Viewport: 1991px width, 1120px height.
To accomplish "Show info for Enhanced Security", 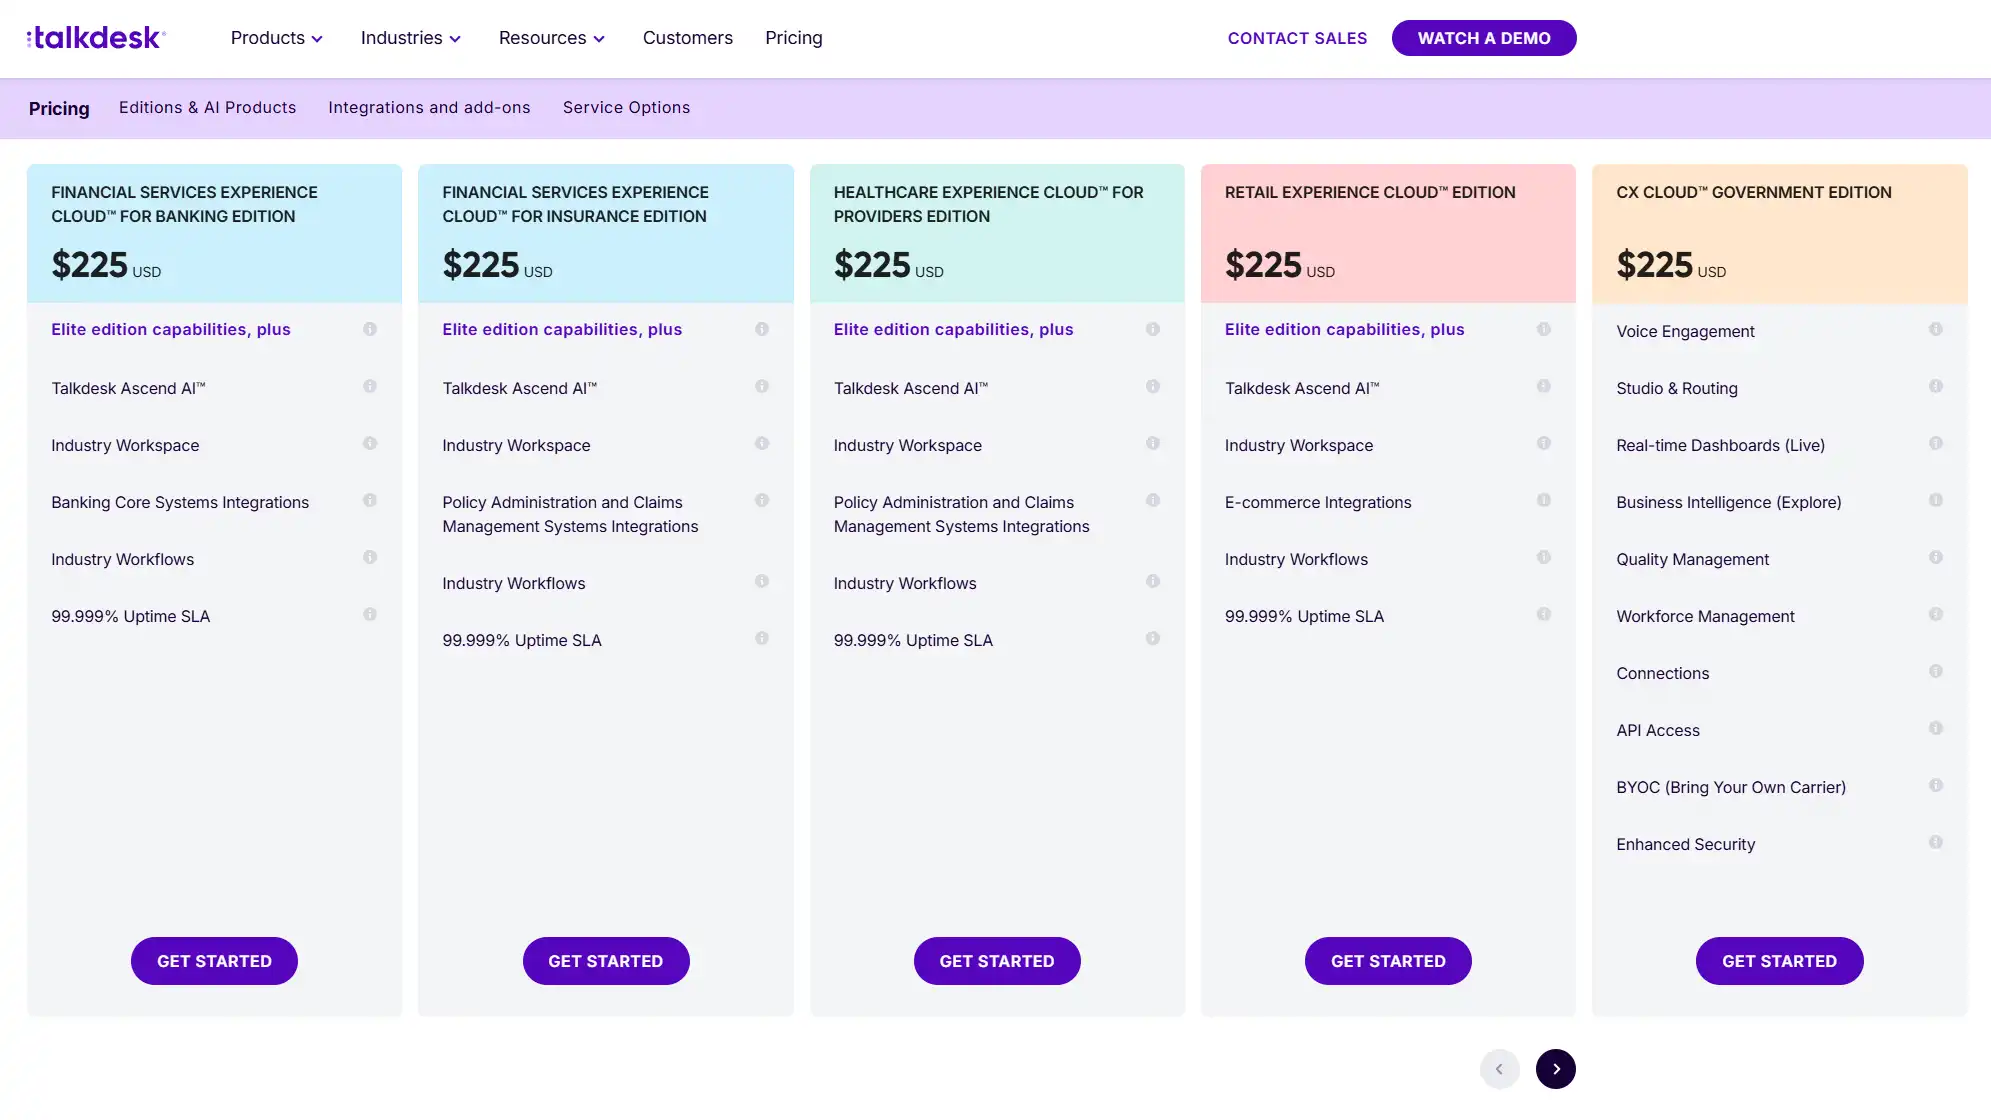I will point(1936,842).
